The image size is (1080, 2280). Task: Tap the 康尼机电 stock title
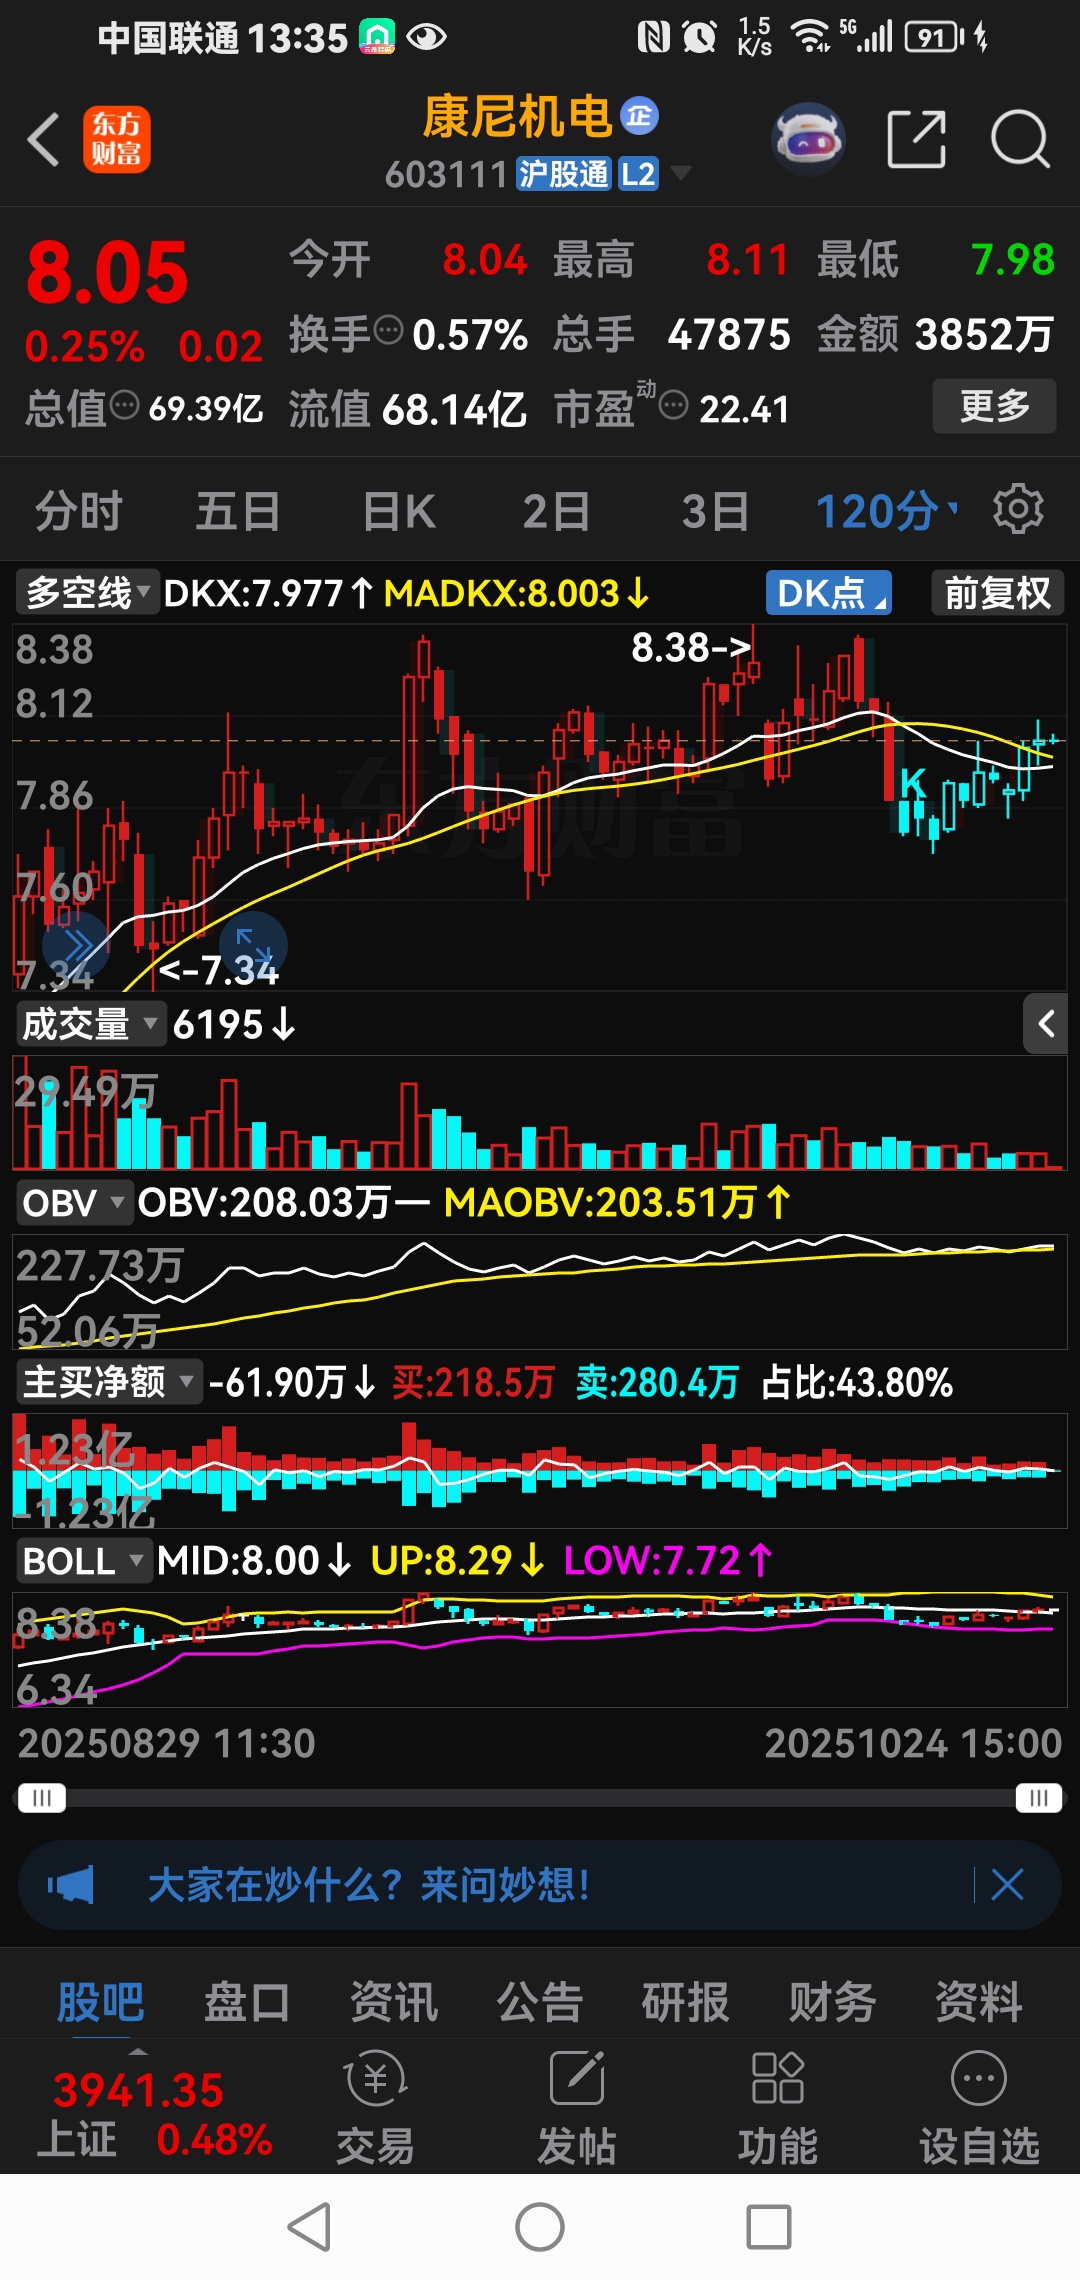coord(517,117)
